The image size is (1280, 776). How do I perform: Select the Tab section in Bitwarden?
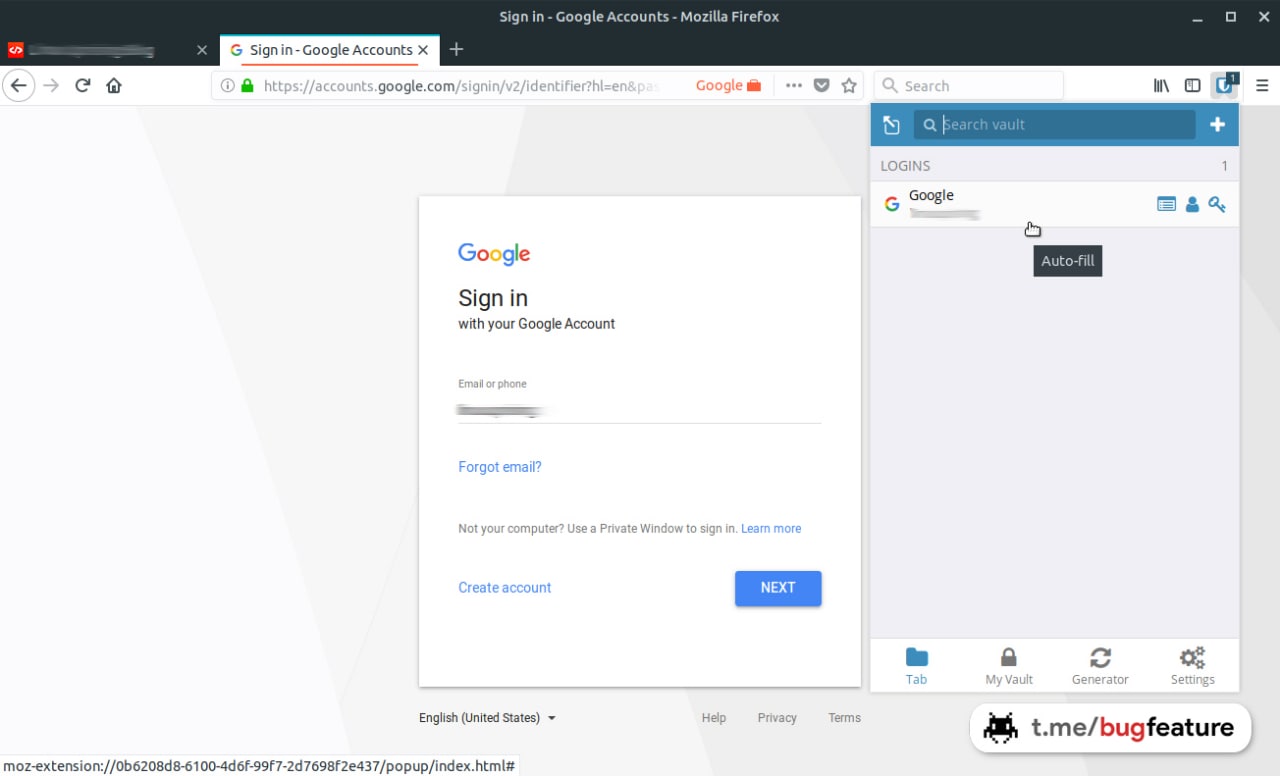916,666
